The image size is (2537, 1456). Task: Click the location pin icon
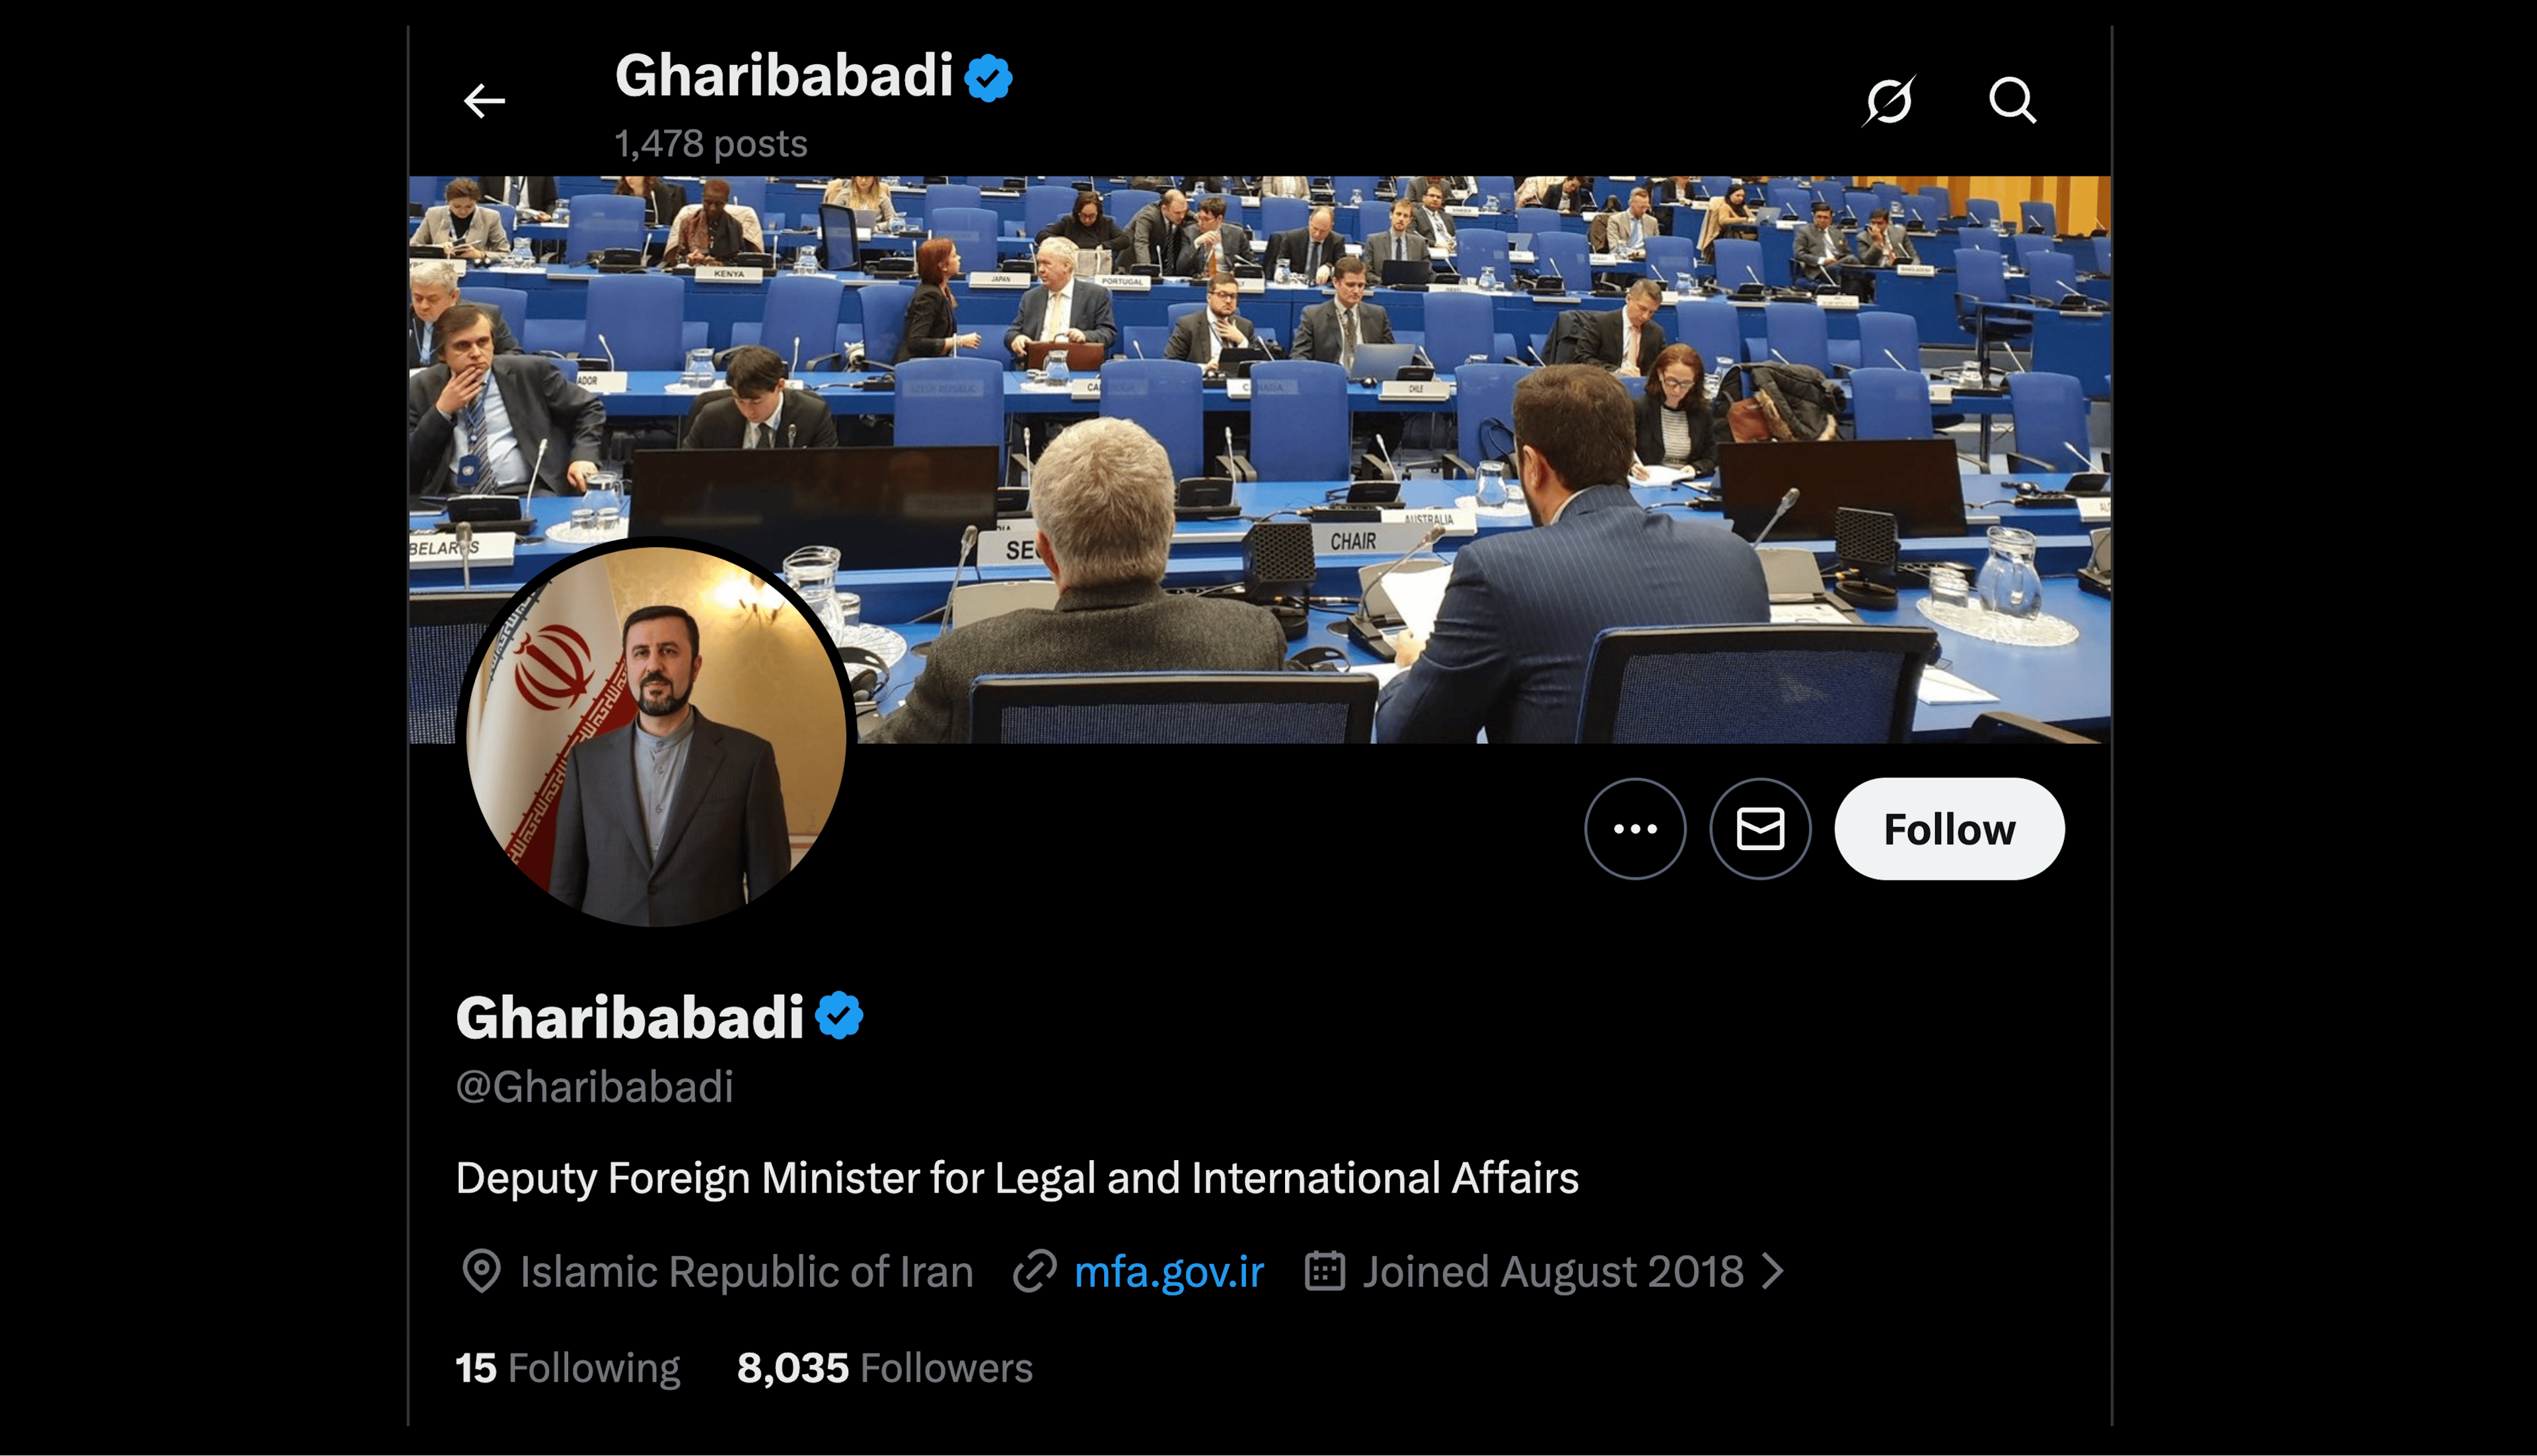pos(481,1271)
